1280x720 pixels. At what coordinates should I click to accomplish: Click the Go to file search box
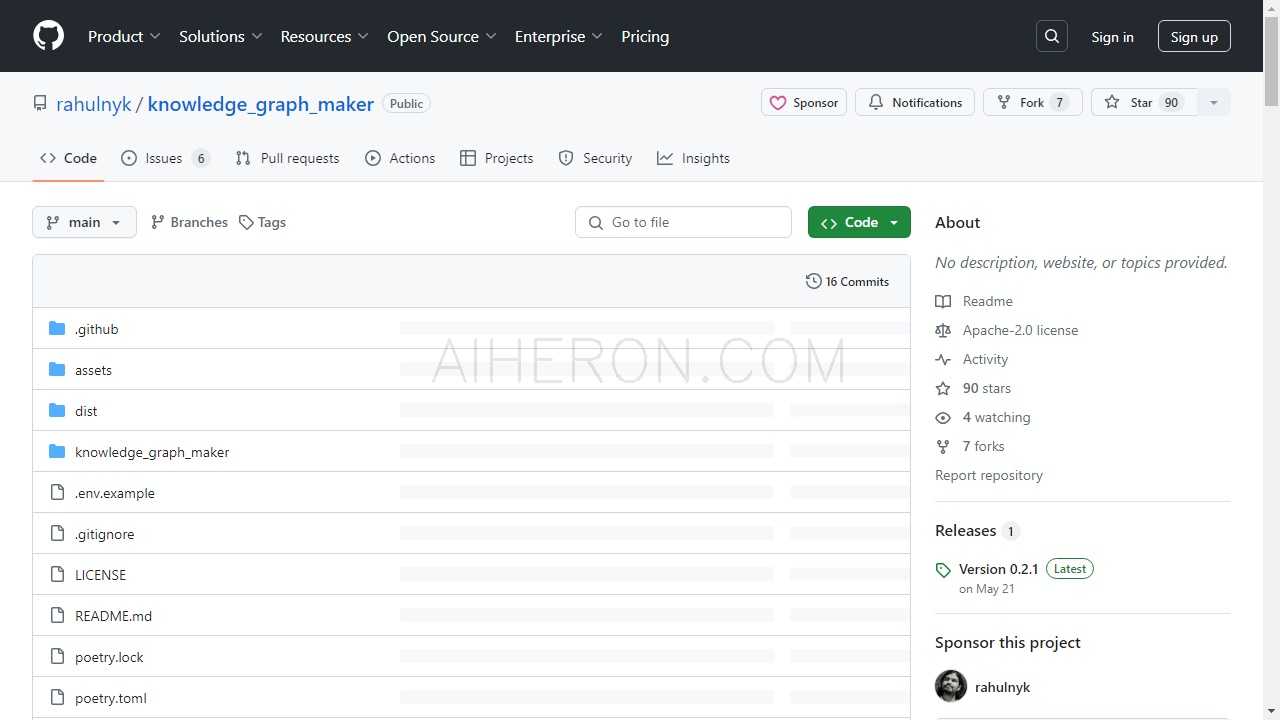pyautogui.click(x=683, y=221)
